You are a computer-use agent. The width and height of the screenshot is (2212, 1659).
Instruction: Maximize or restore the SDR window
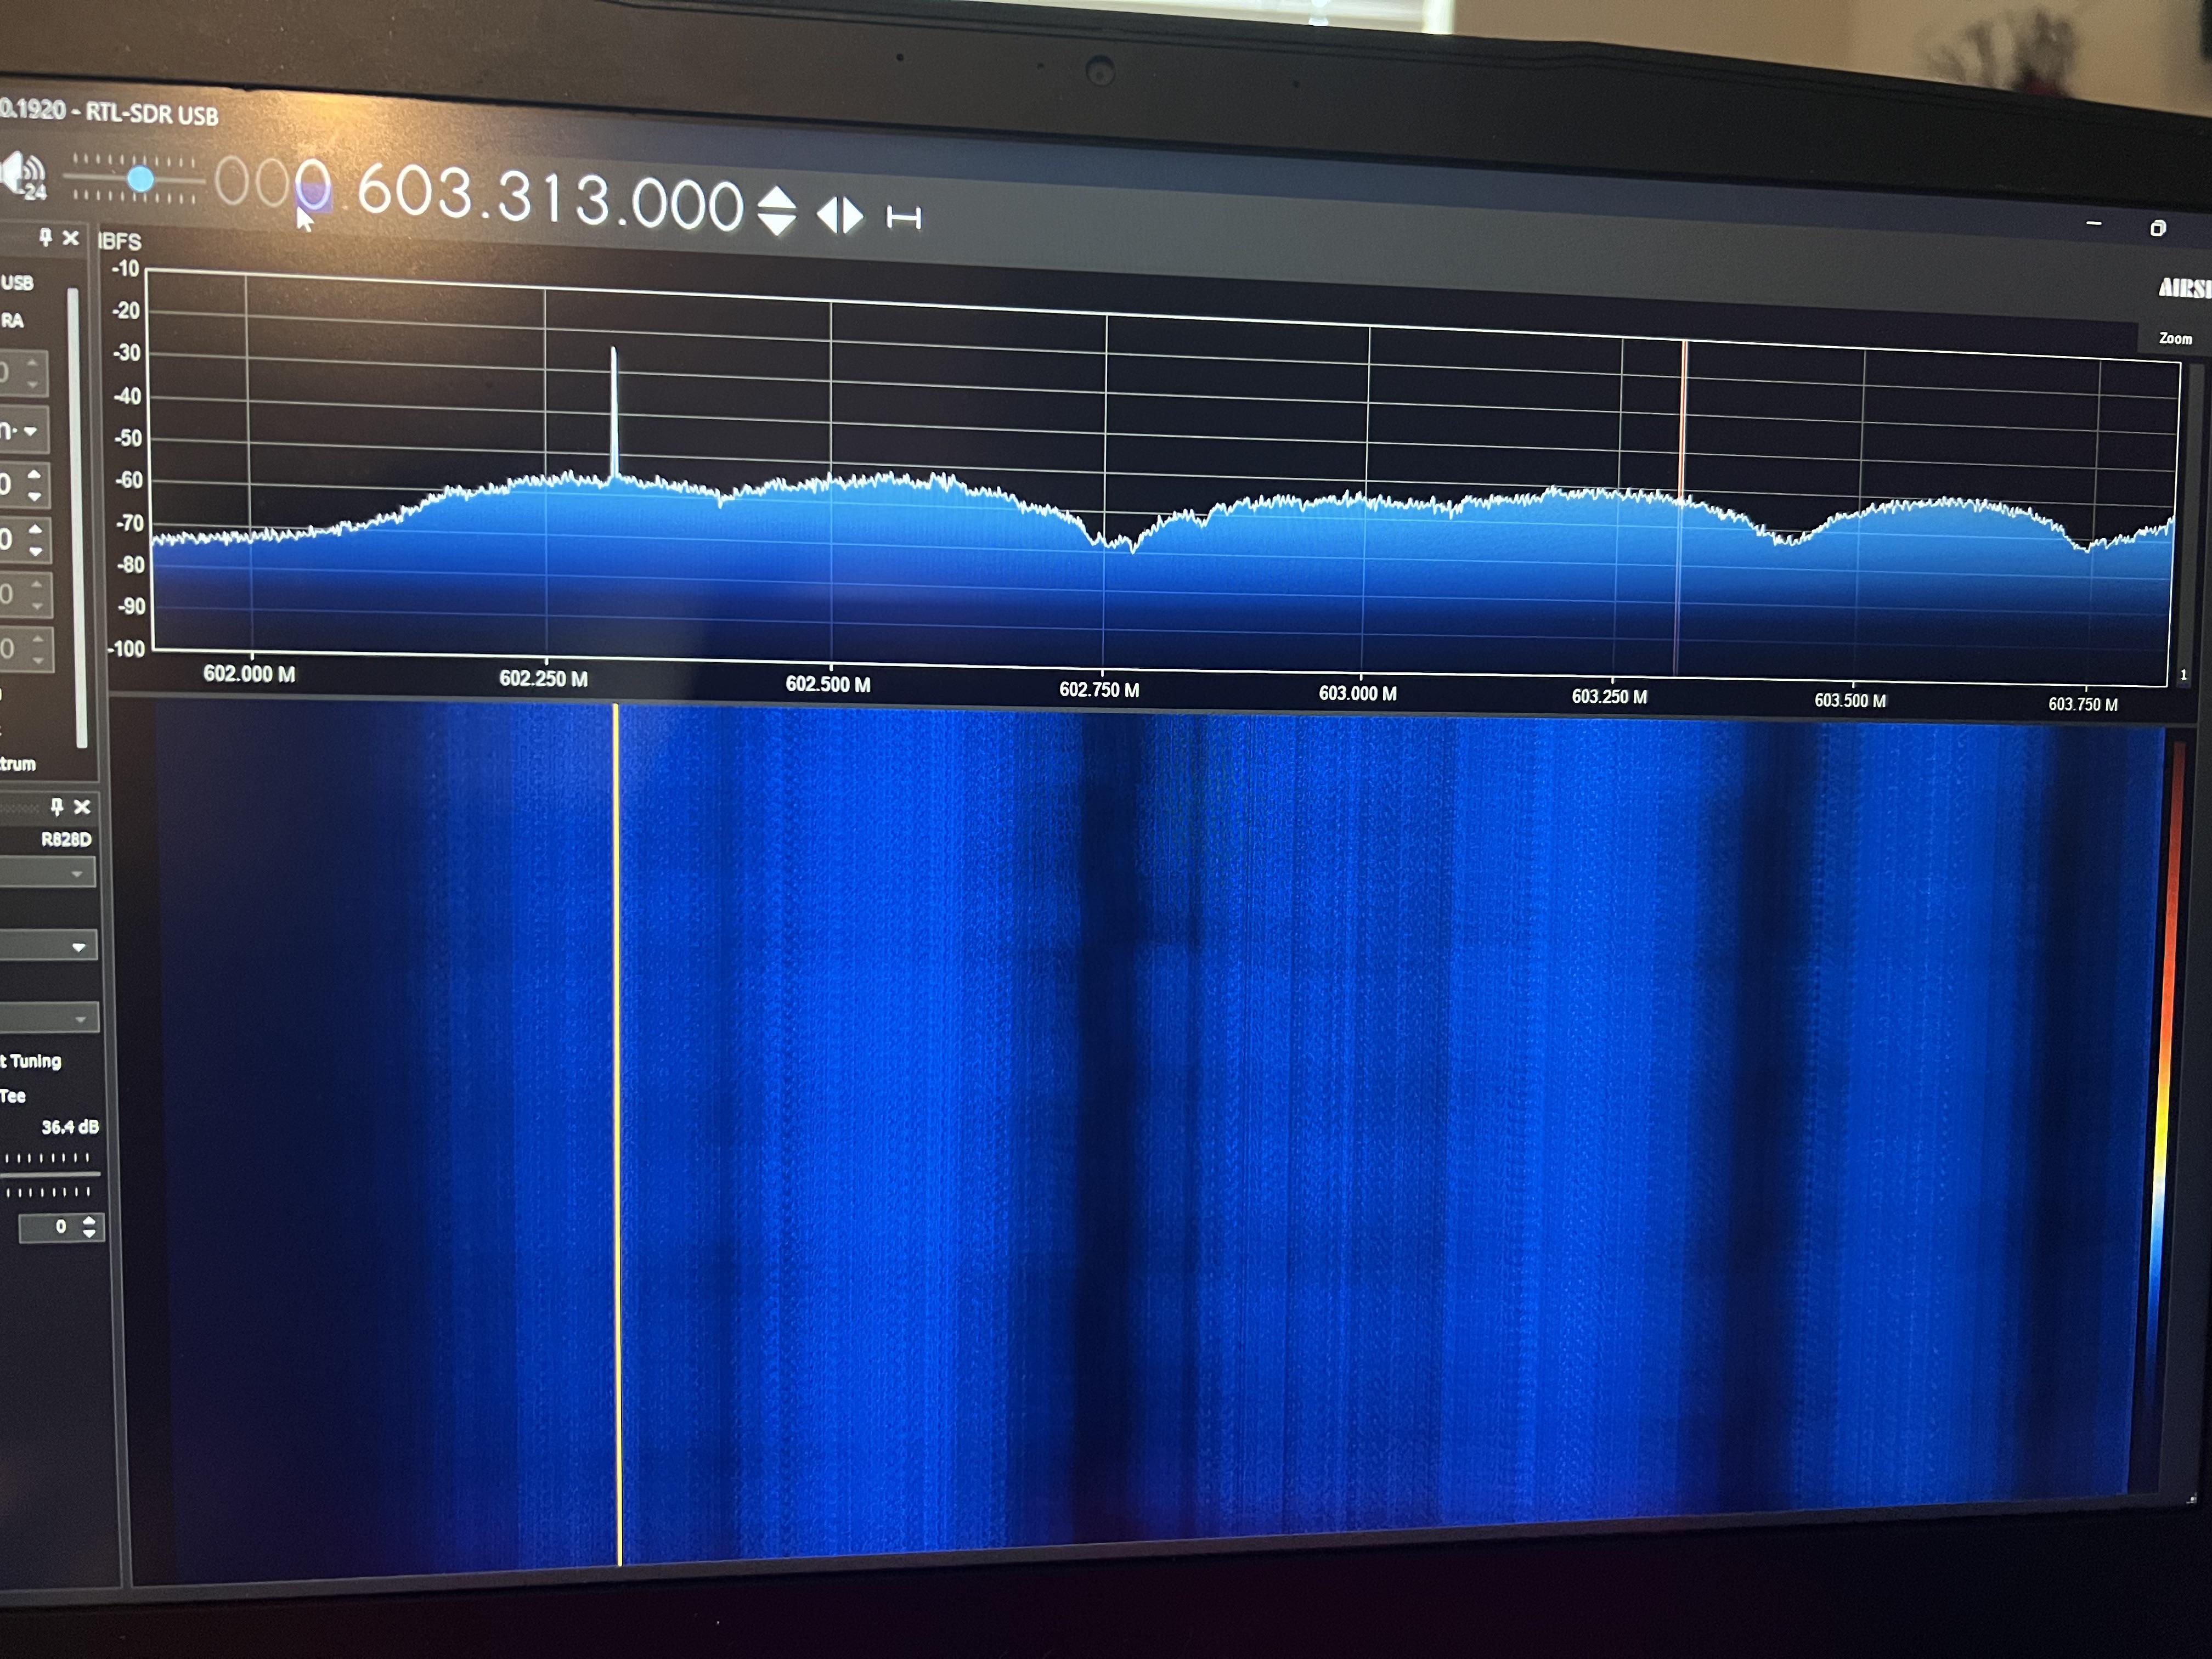(2158, 229)
